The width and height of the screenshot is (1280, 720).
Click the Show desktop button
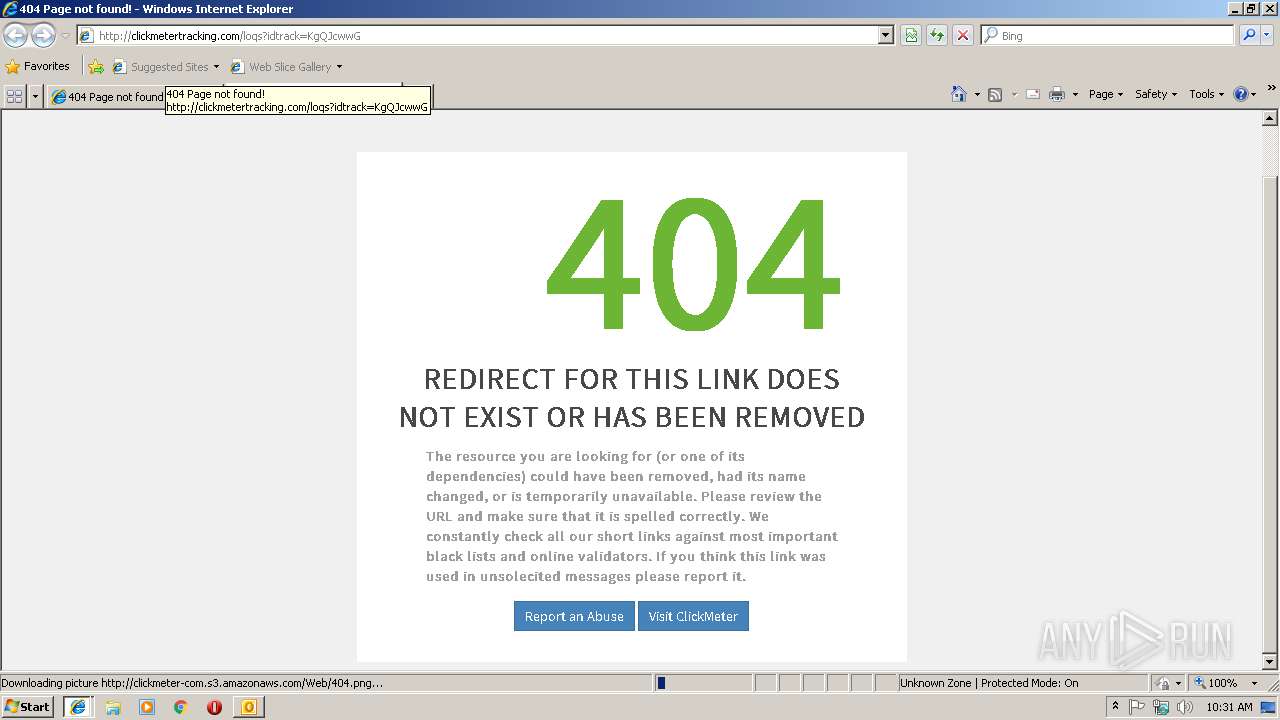point(1269,707)
